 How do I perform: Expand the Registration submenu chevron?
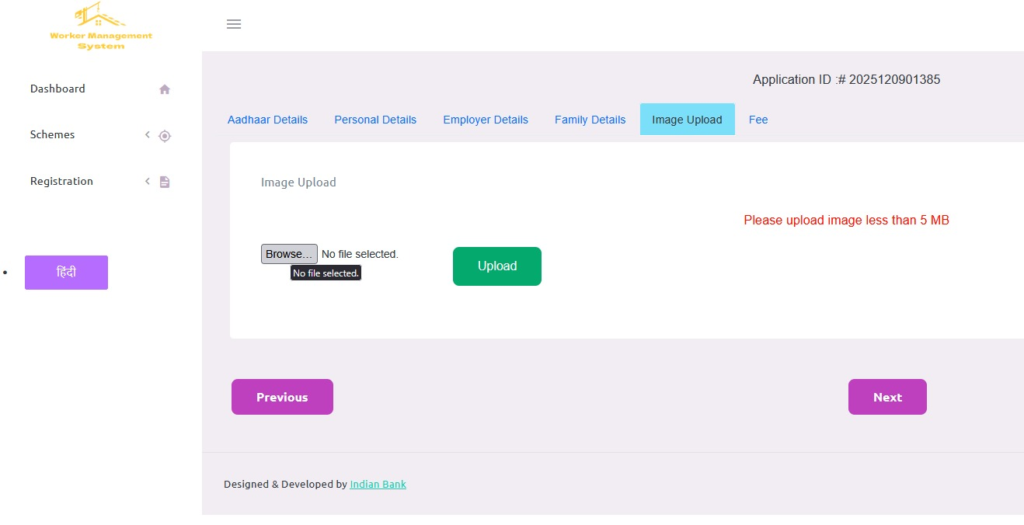pos(147,181)
